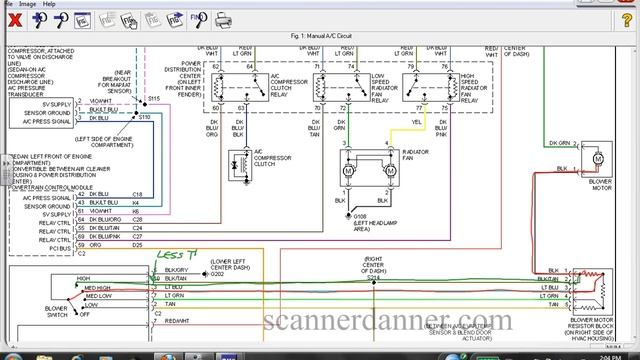Image resolution: width=640 pixels, height=360 pixels.
Task: Zoom out with the minus magnifier icon
Action: click(61, 20)
